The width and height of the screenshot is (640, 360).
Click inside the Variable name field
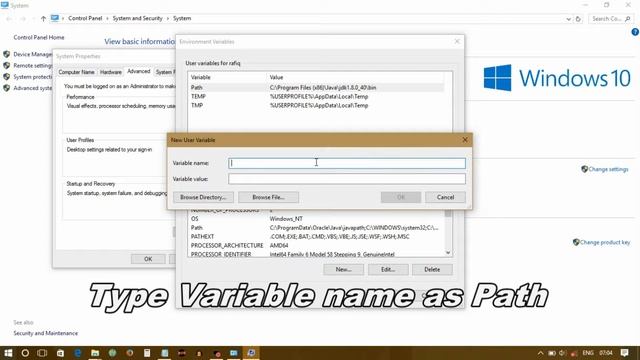347,163
